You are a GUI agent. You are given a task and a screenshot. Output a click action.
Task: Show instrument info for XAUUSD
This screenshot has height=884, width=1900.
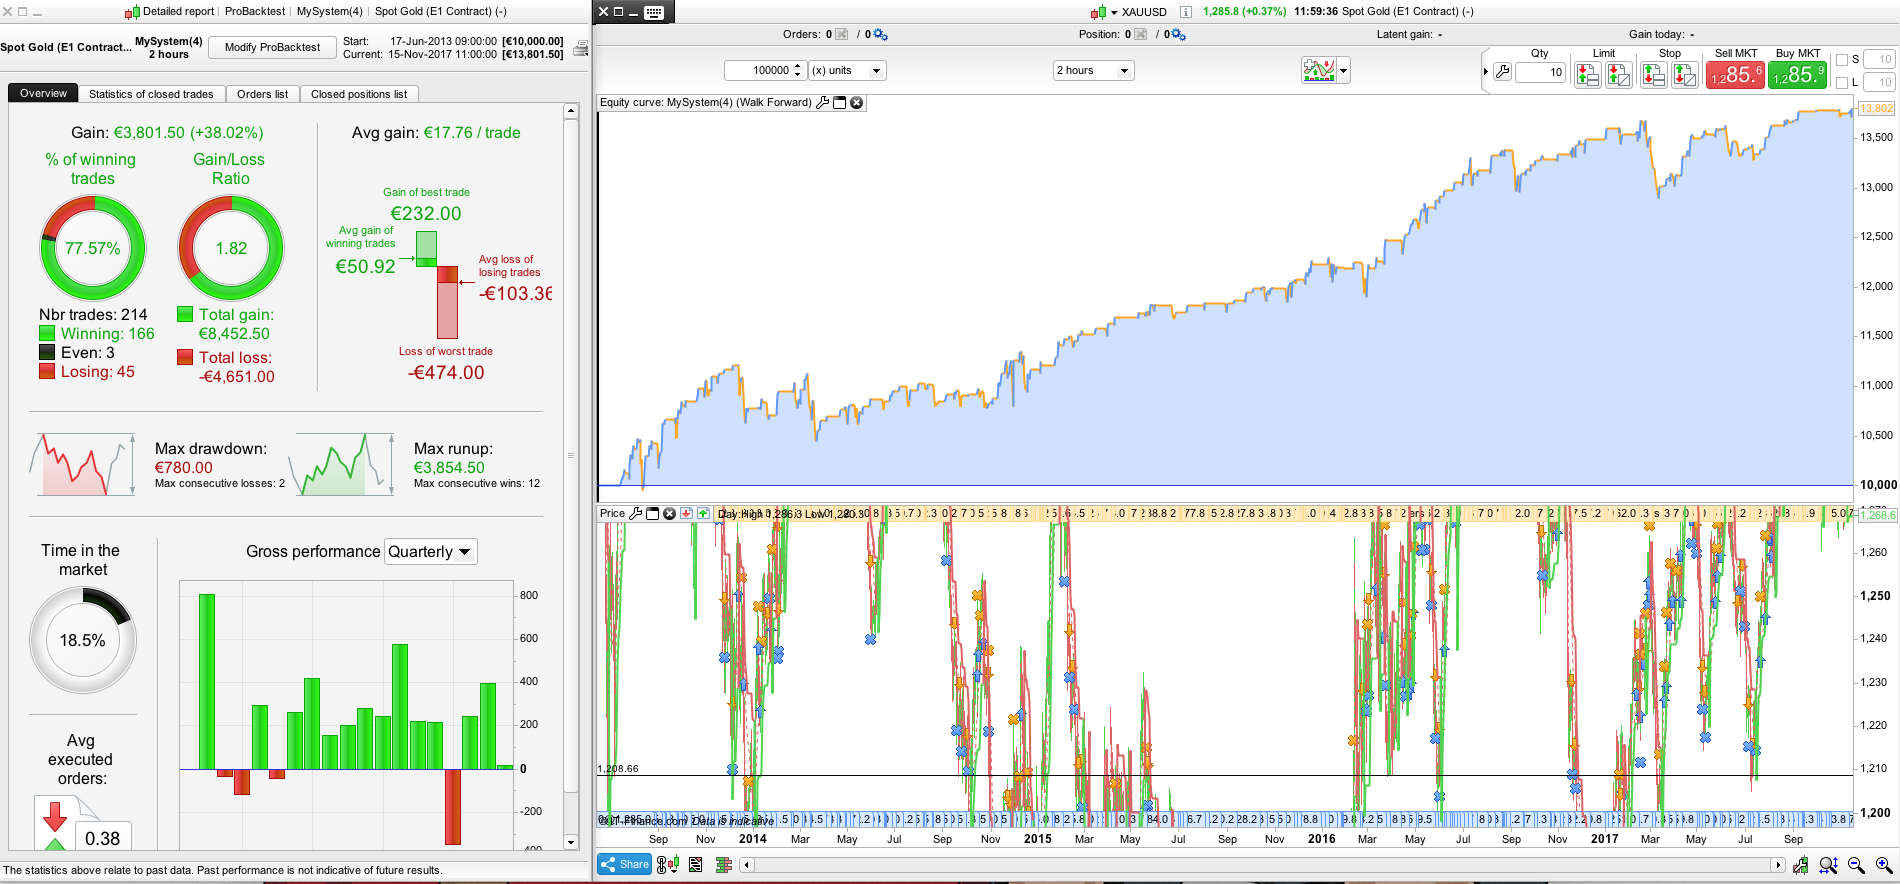point(1185,12)
